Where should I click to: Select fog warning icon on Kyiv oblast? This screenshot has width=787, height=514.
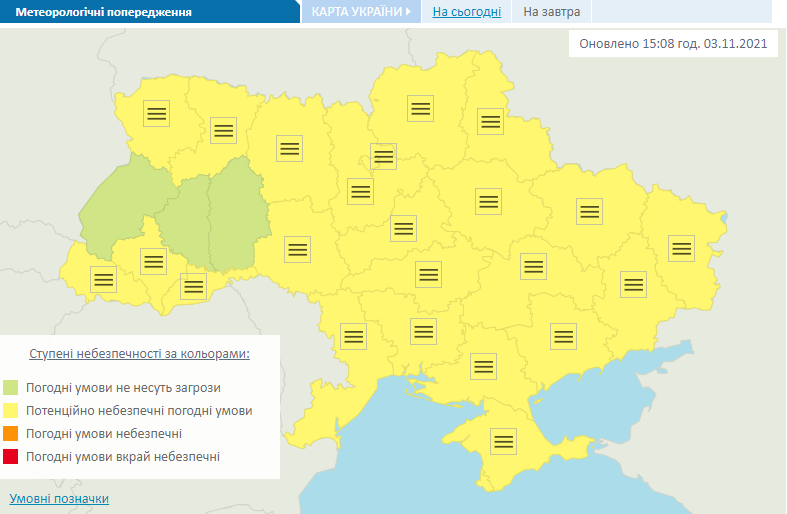[360, 191]
